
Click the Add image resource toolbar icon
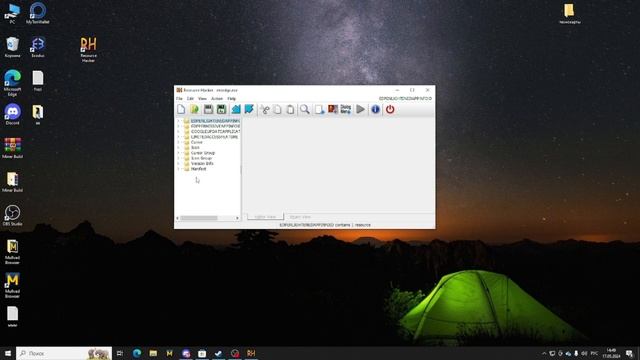[x=333, y=109]
